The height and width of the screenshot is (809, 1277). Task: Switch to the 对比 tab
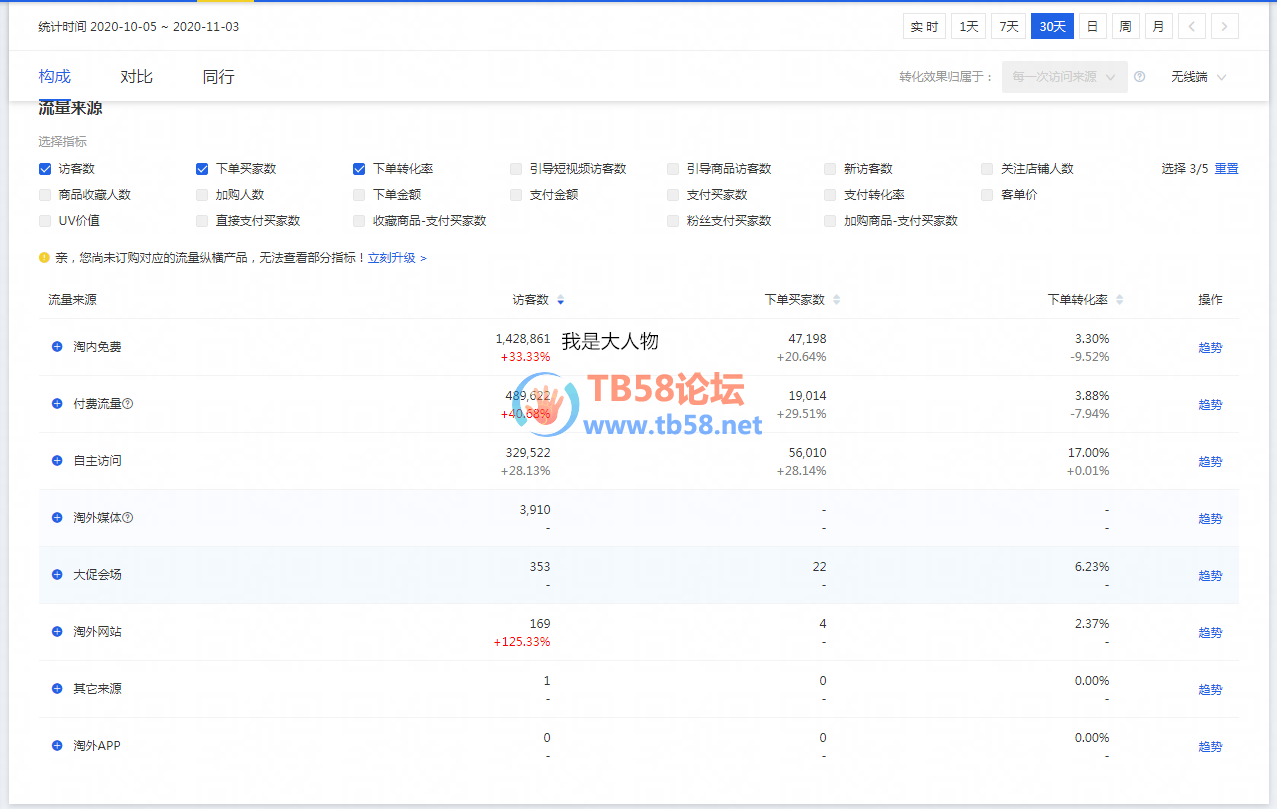(136, 77)
